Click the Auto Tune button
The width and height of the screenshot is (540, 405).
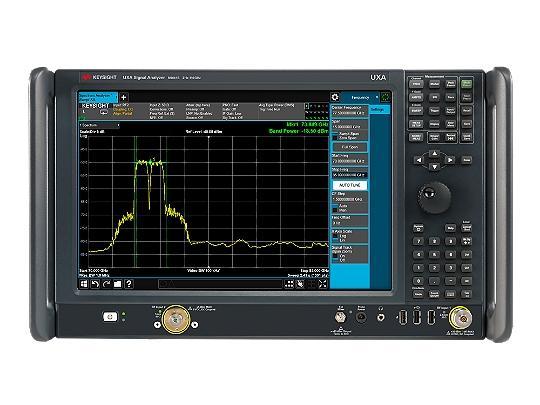point(350,185)
